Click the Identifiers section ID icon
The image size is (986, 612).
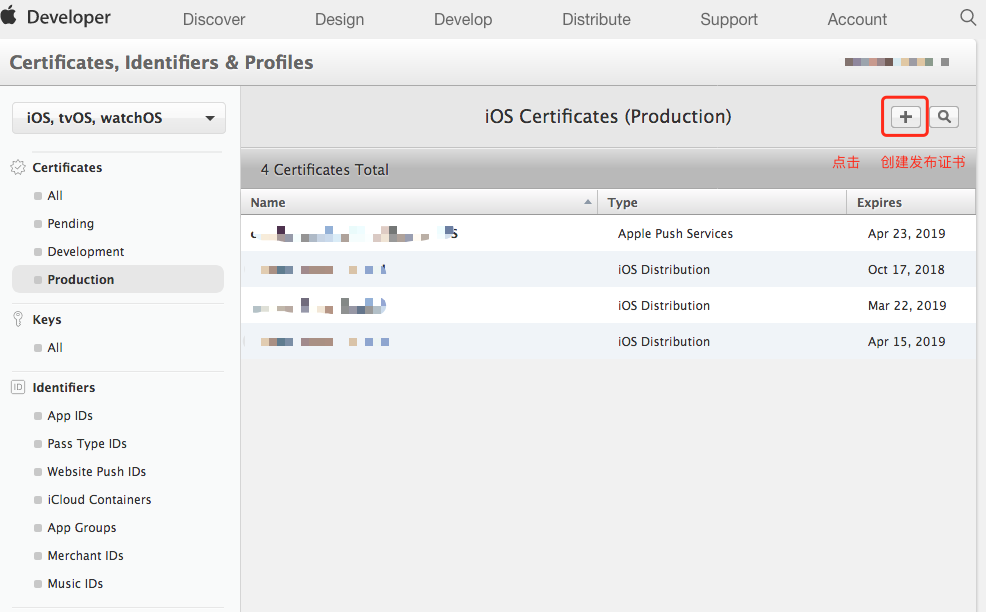click(18, 387)
